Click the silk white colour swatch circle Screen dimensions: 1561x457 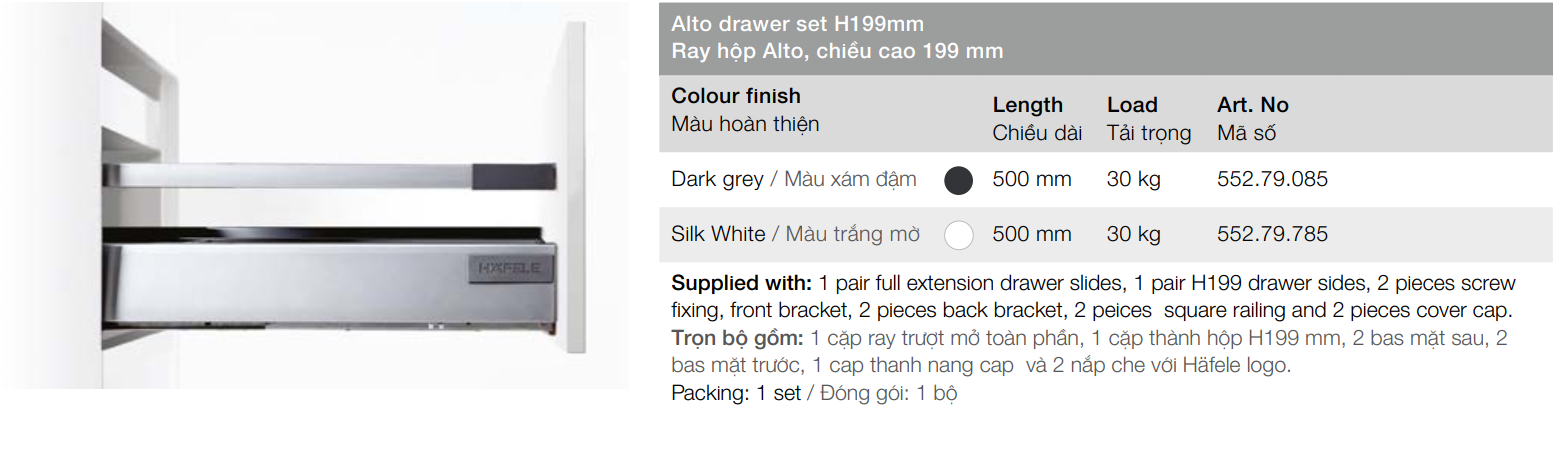click(959, 234)
